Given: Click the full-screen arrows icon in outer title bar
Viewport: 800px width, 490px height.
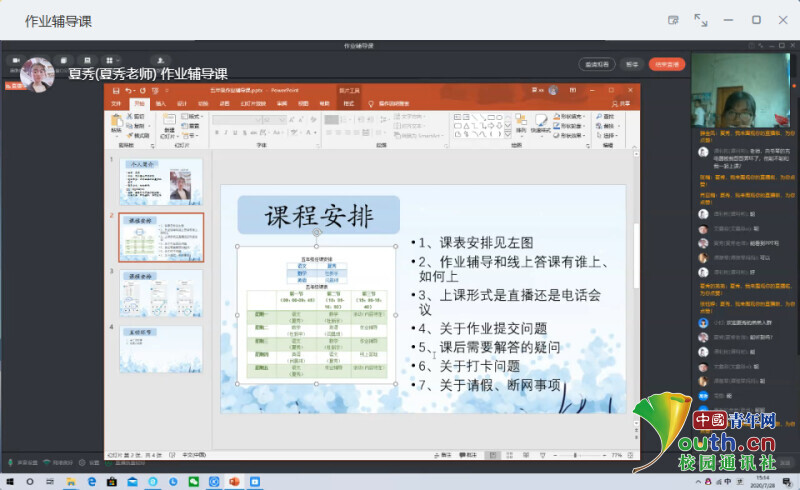Looking at the screenshot, I should [x=701, y=19].
